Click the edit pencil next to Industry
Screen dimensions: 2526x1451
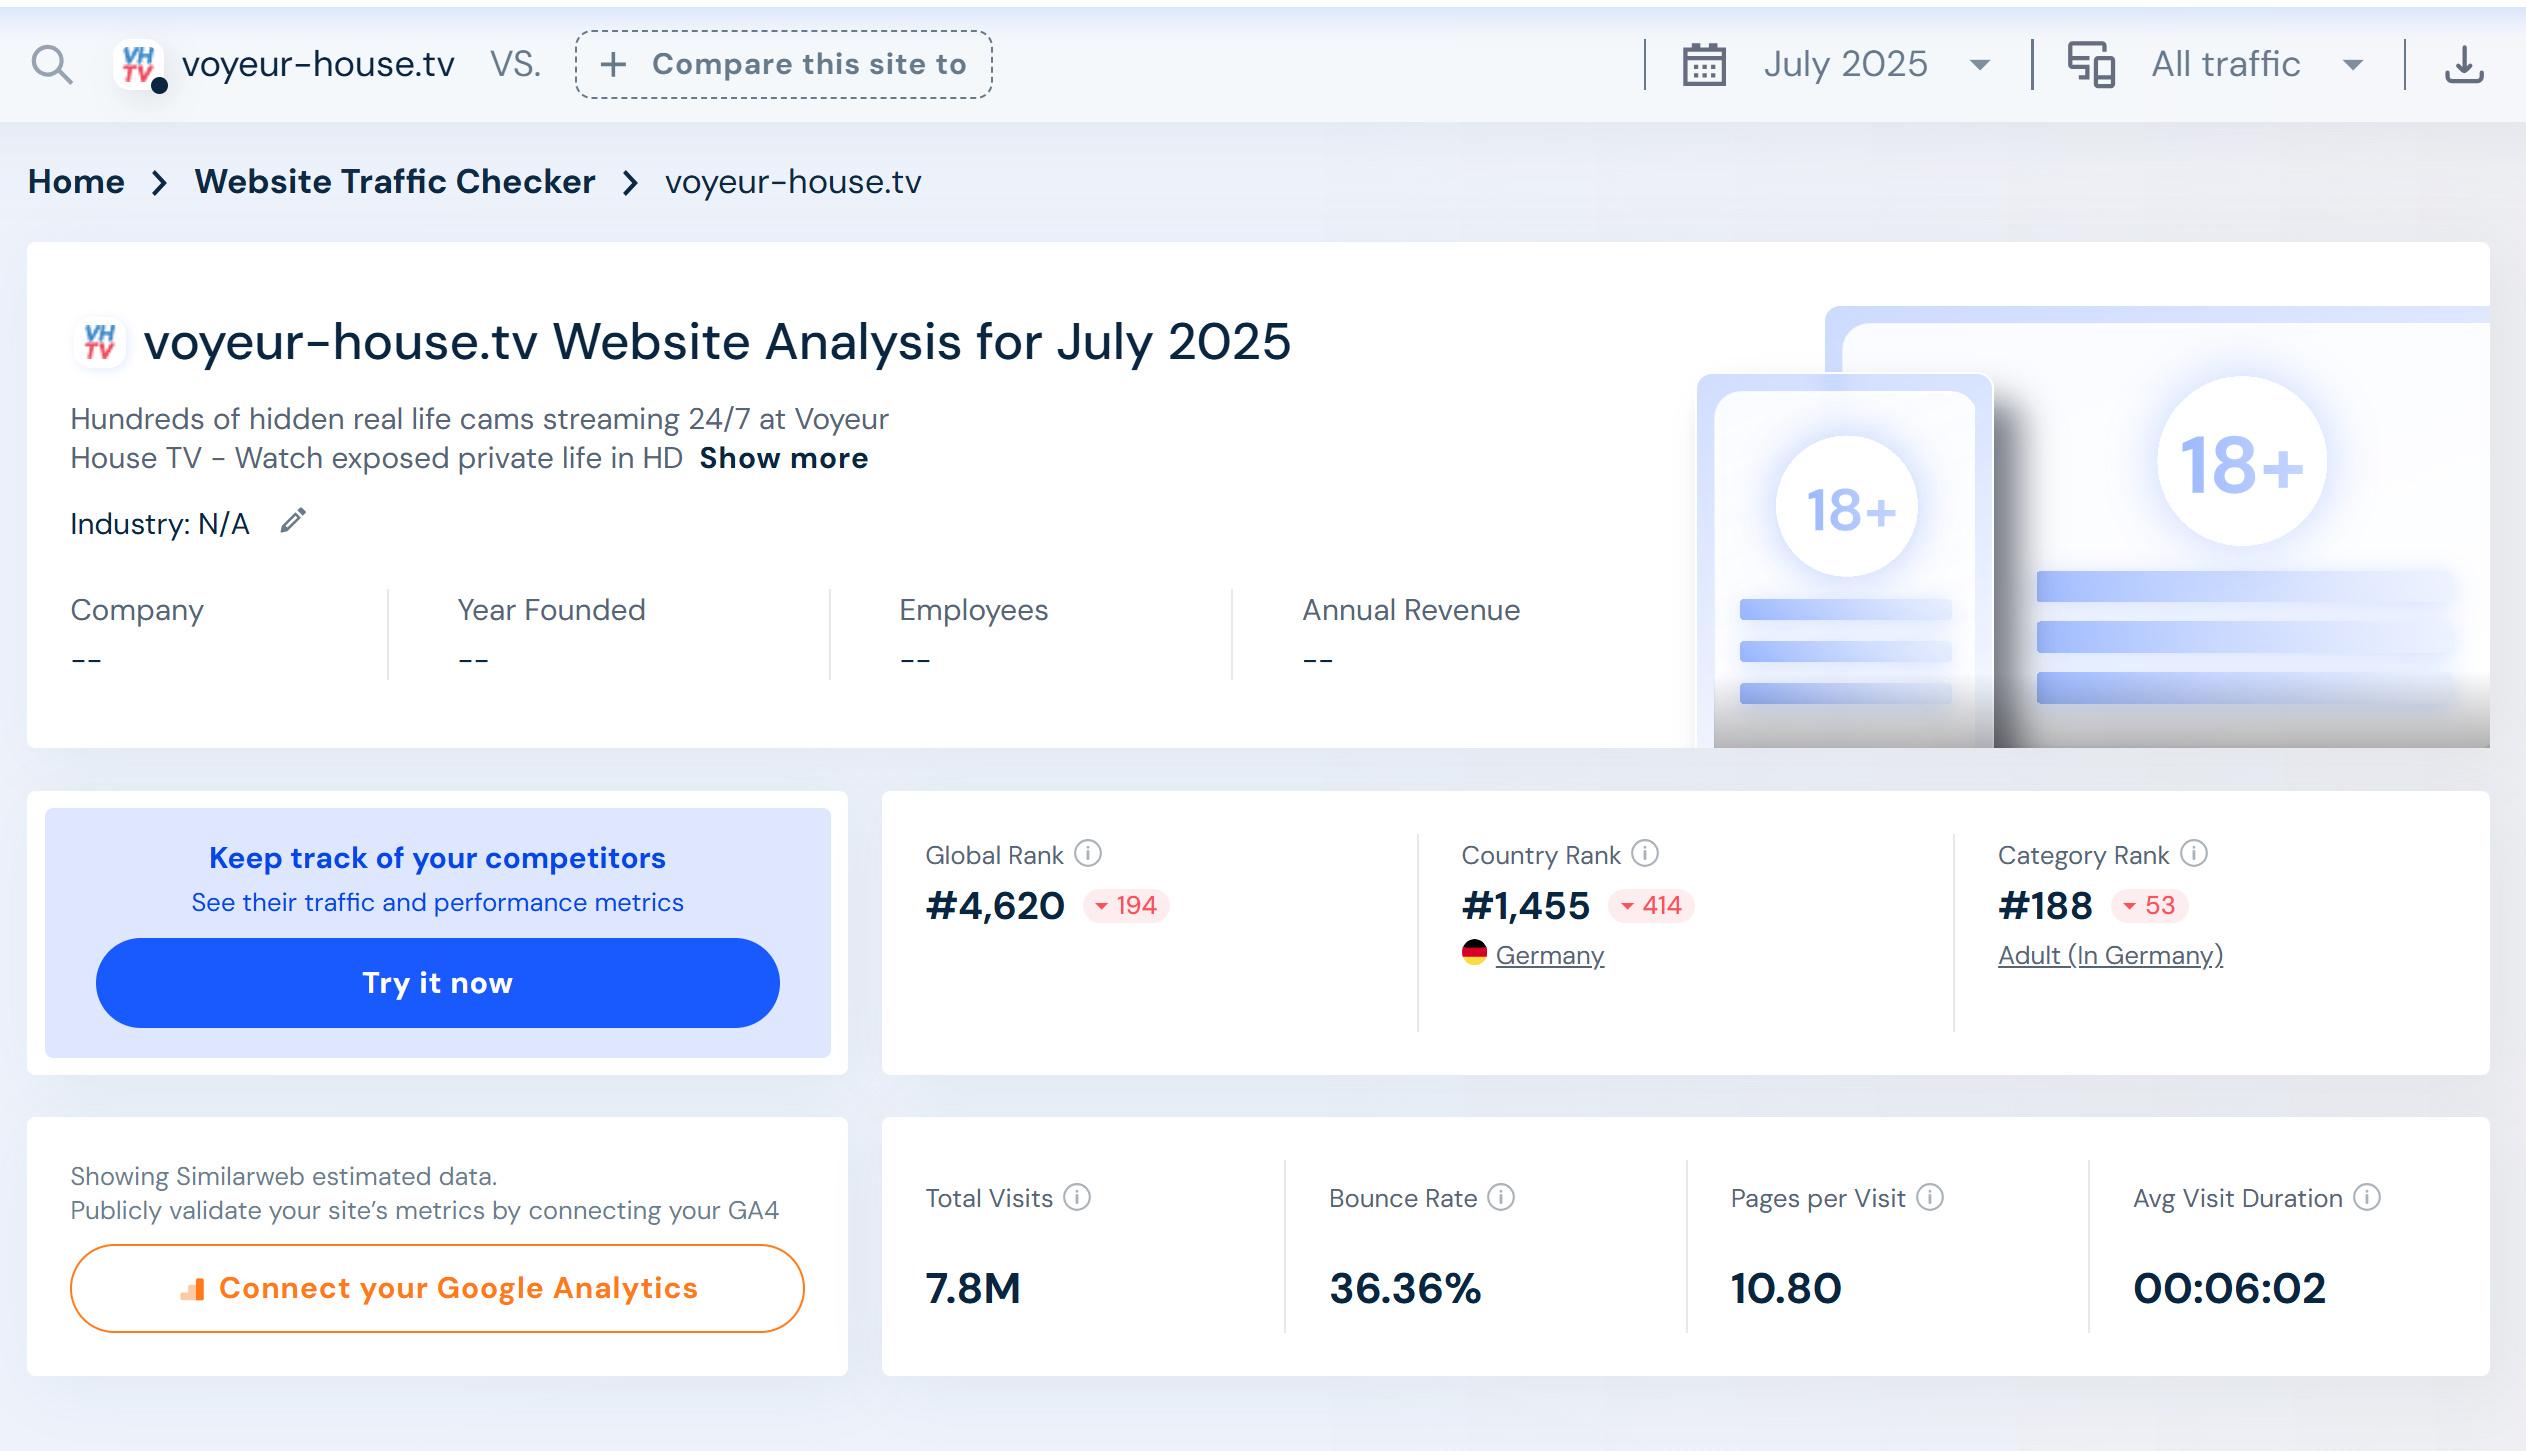coord(292,521)
